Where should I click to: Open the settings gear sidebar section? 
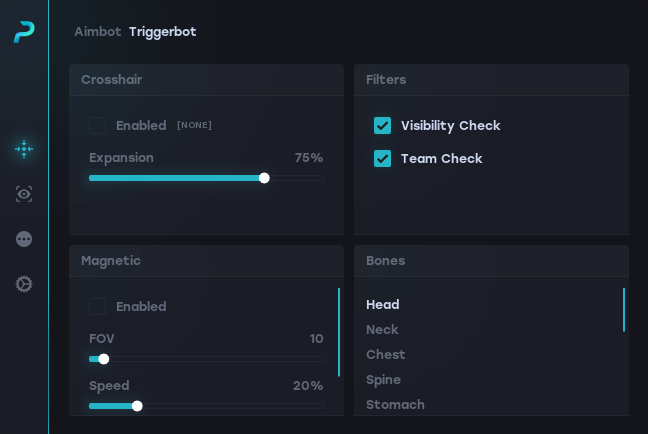(x=24, y=284)
